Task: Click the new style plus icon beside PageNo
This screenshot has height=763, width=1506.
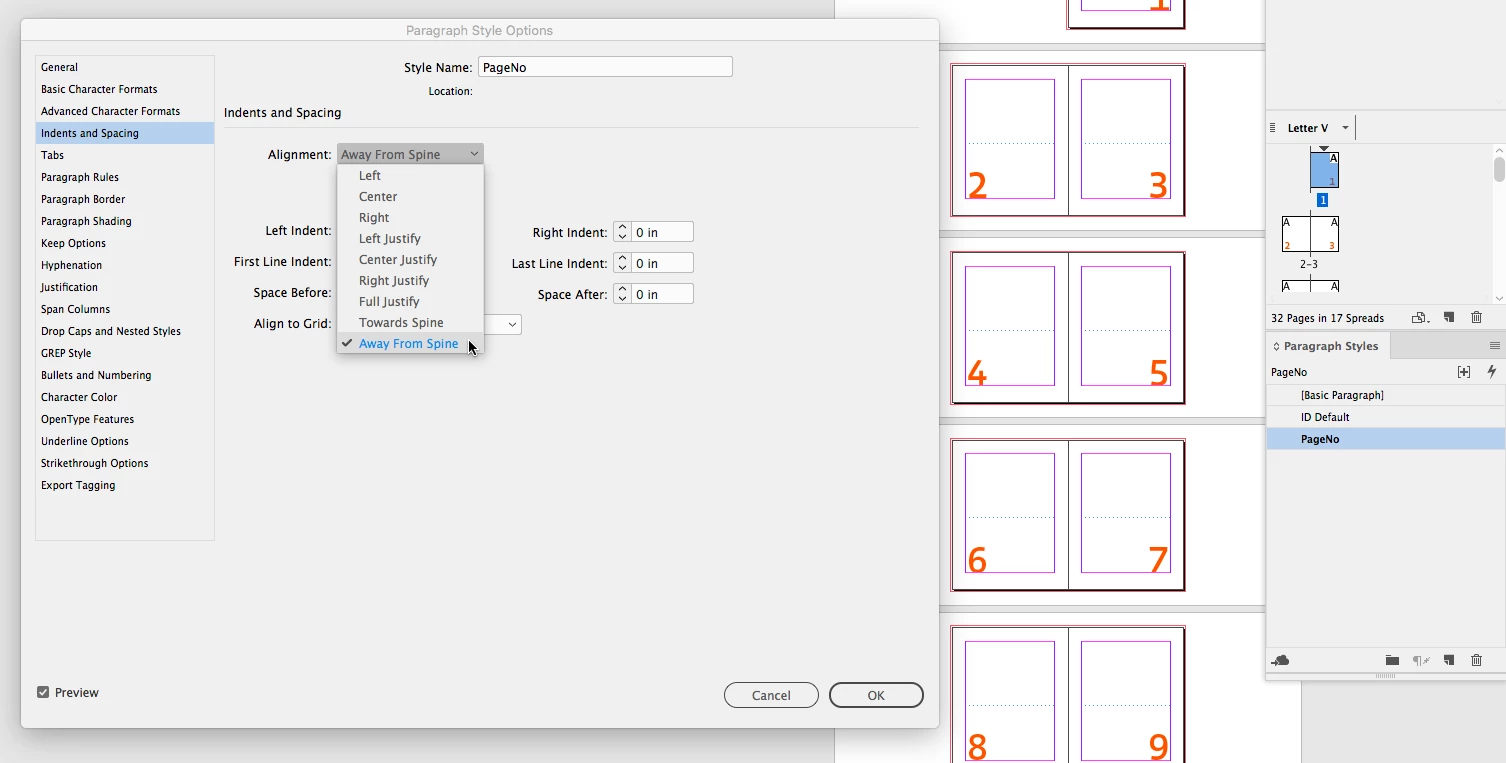Action: click(x=1464, y=372)
